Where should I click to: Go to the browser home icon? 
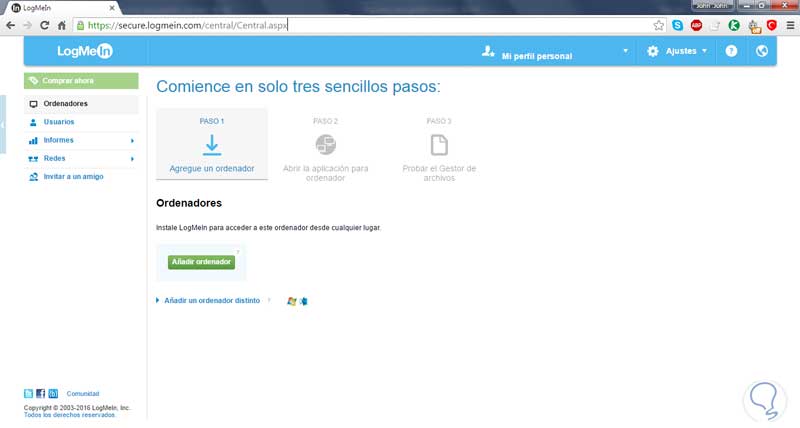[x=62, y=25]
